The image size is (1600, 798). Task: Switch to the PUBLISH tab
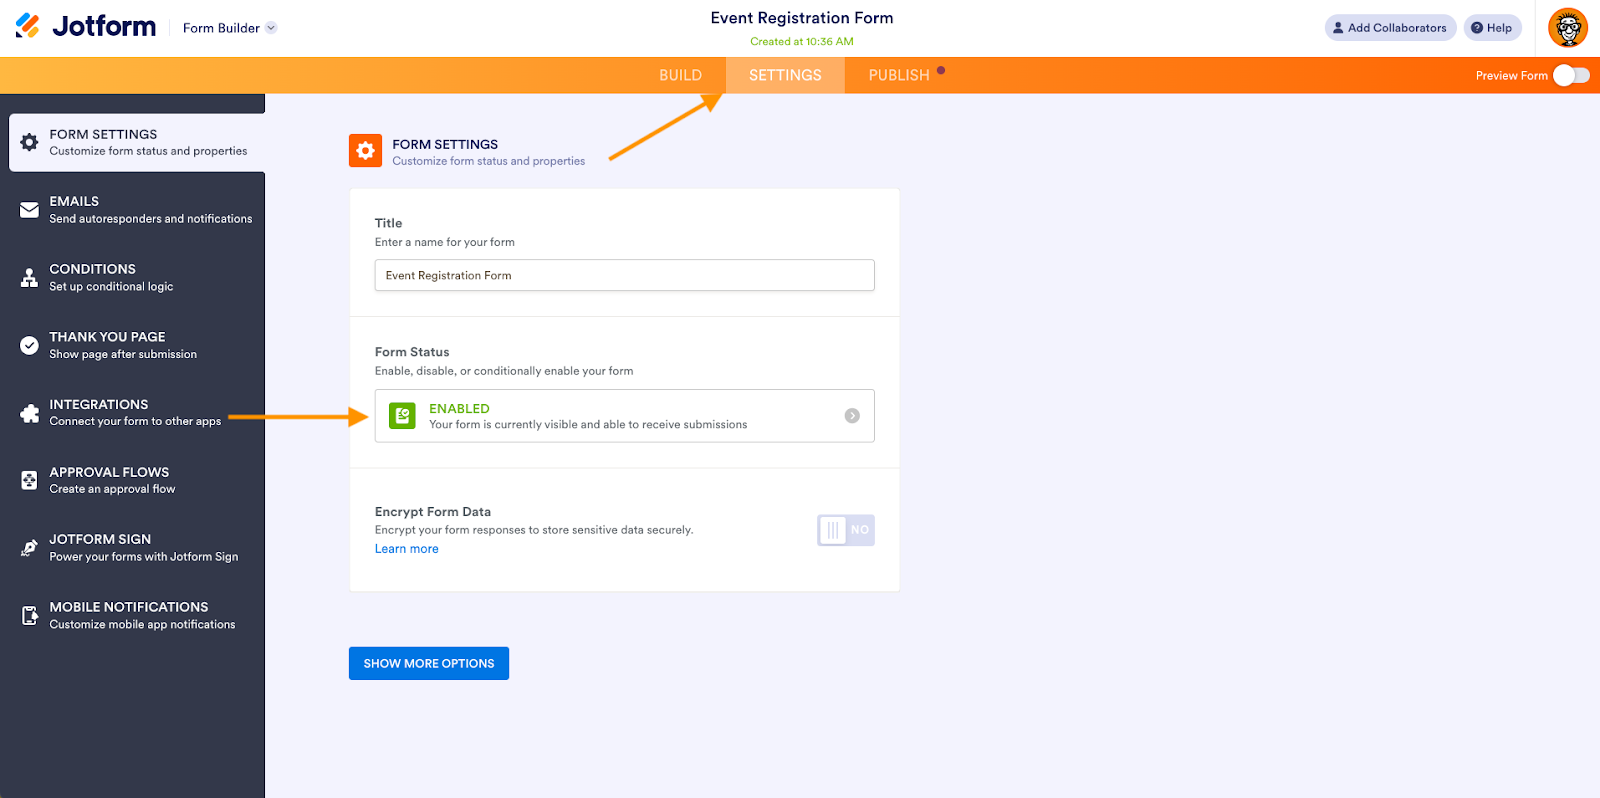(x=899, y=75)
